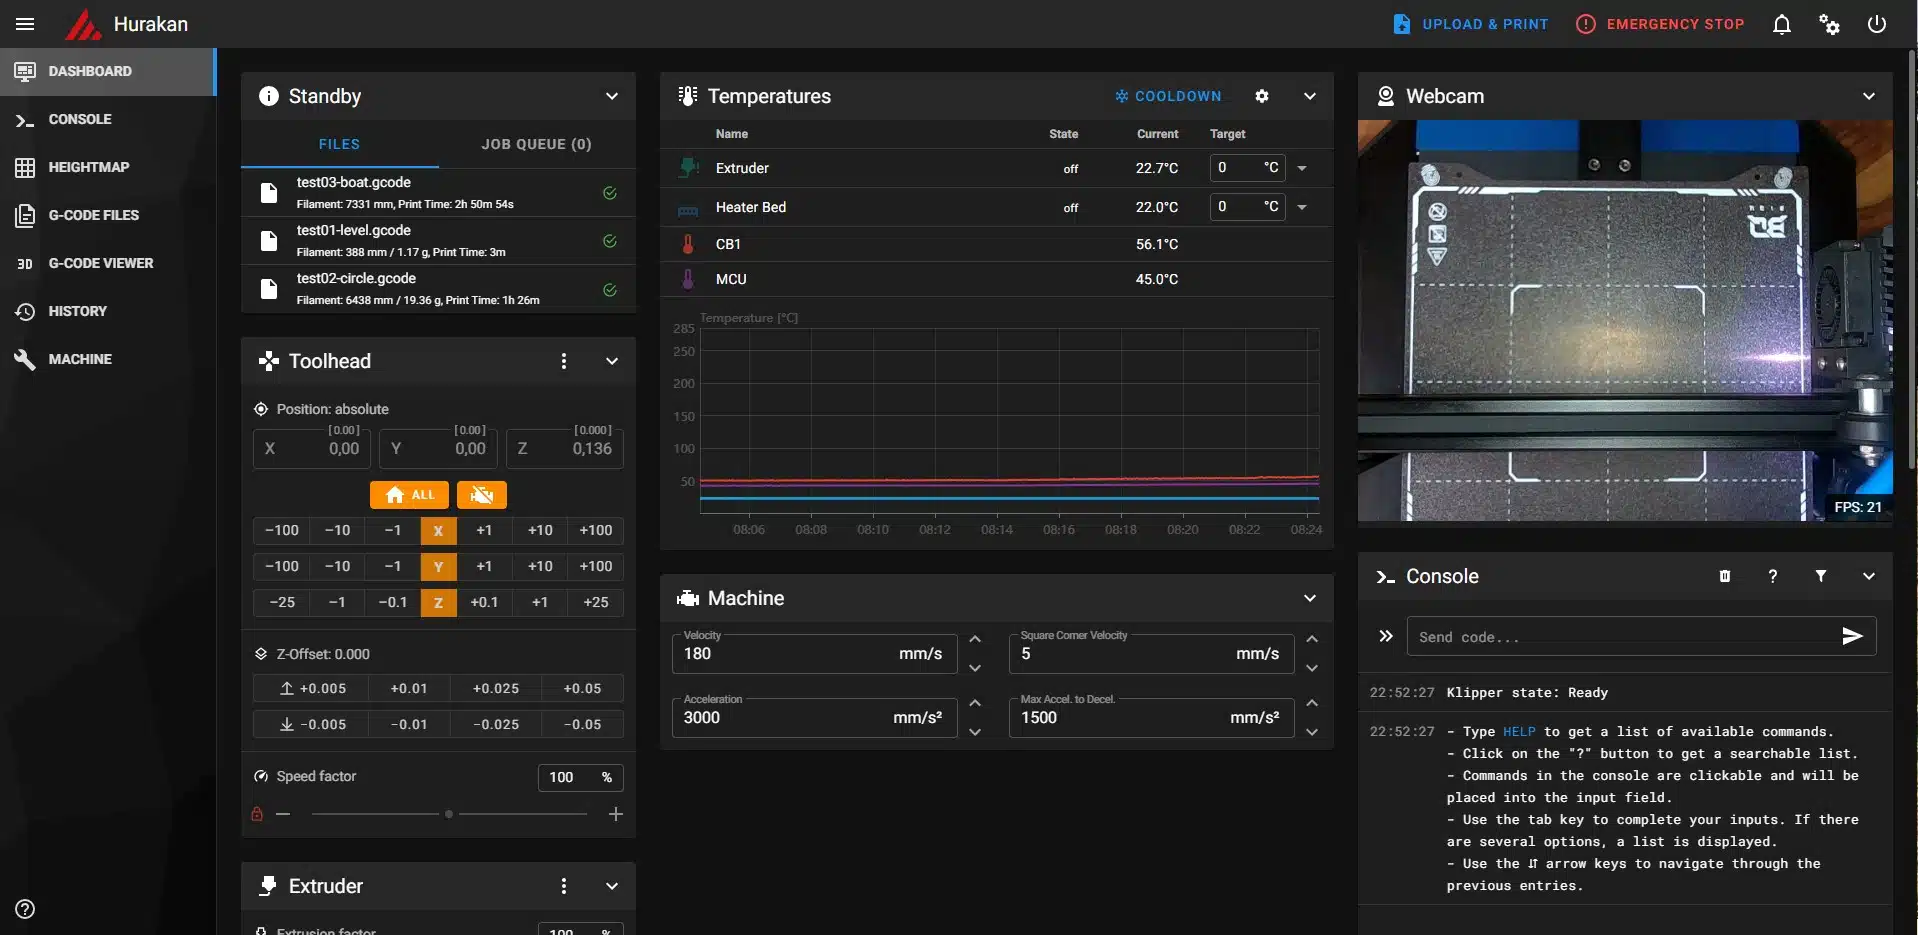Image resolution: width=1918 pixels, height=935 pixels.
Task: Send the console command arrow
Action: click(1852, 636)
